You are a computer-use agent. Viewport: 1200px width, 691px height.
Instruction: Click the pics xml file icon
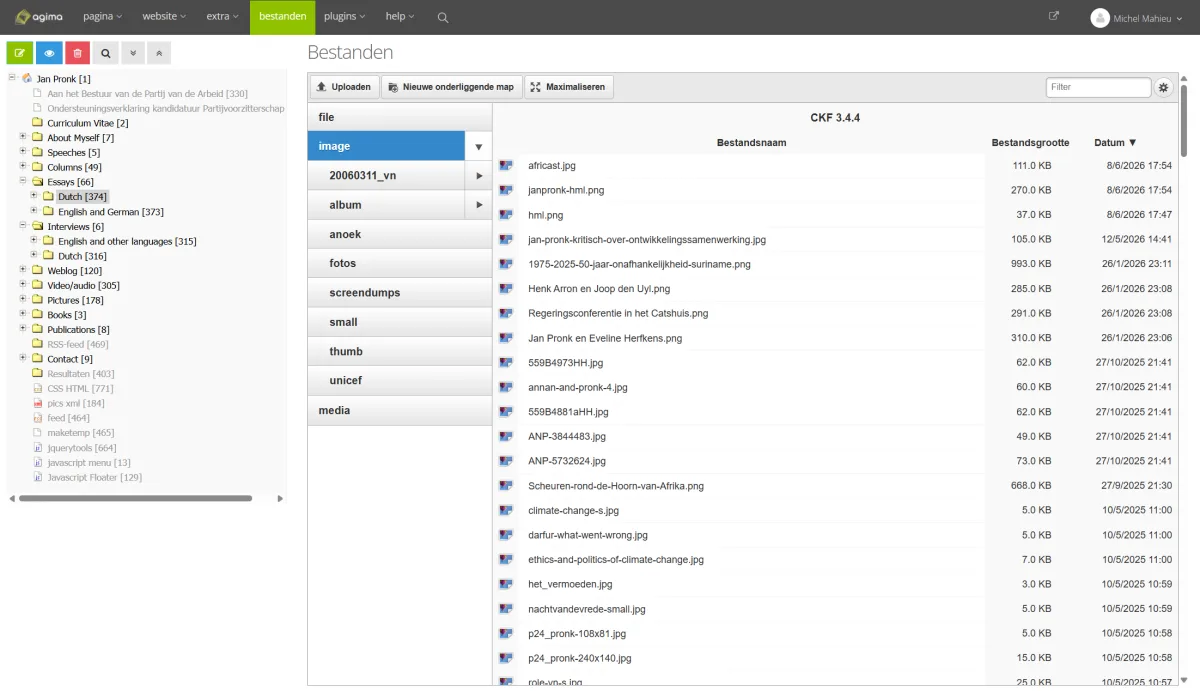coord(37,403)
